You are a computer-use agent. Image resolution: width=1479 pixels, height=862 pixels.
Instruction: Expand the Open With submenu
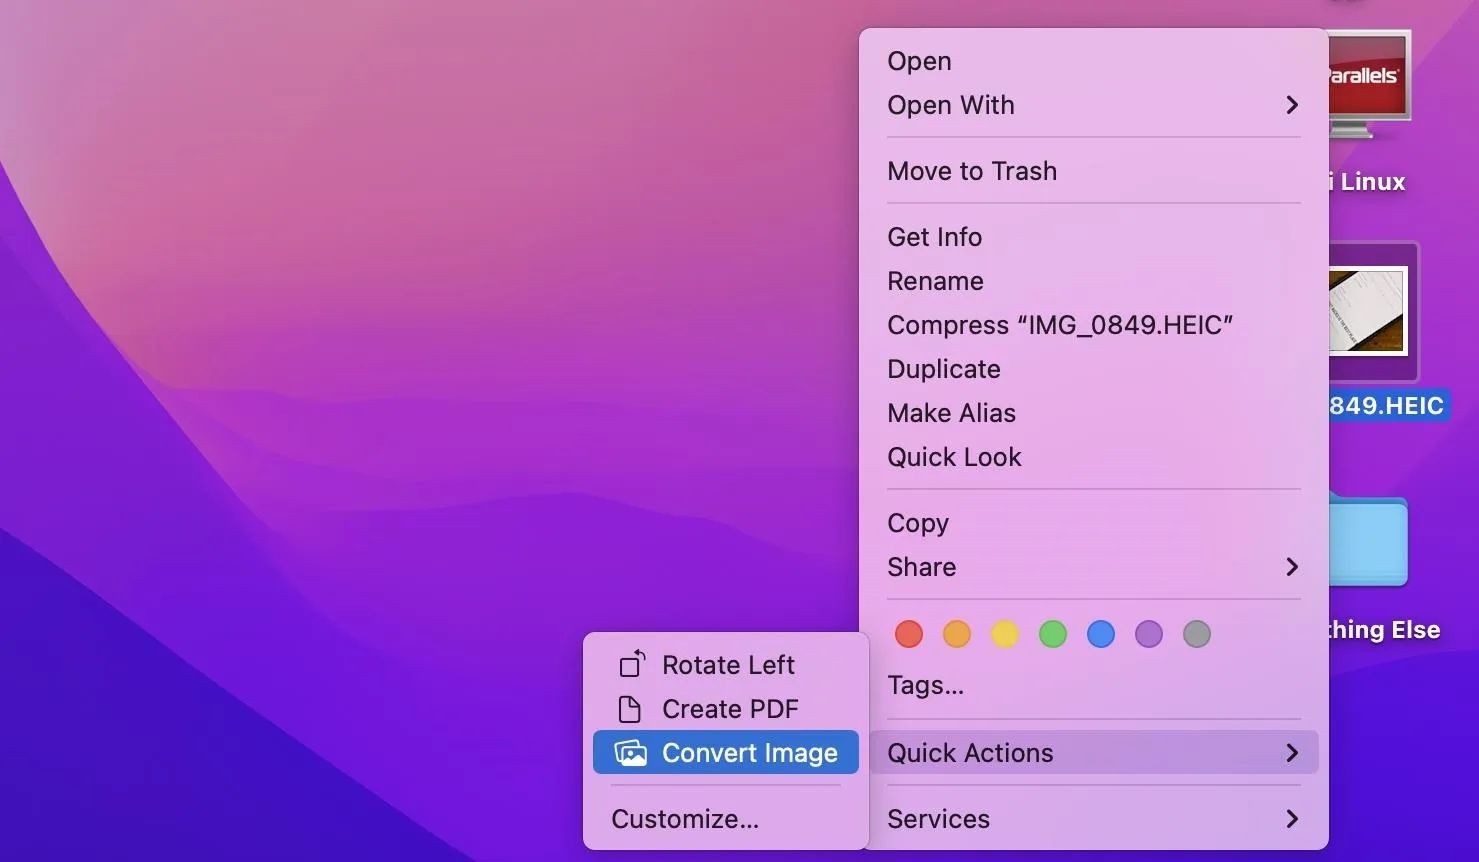pos(1094,105)
